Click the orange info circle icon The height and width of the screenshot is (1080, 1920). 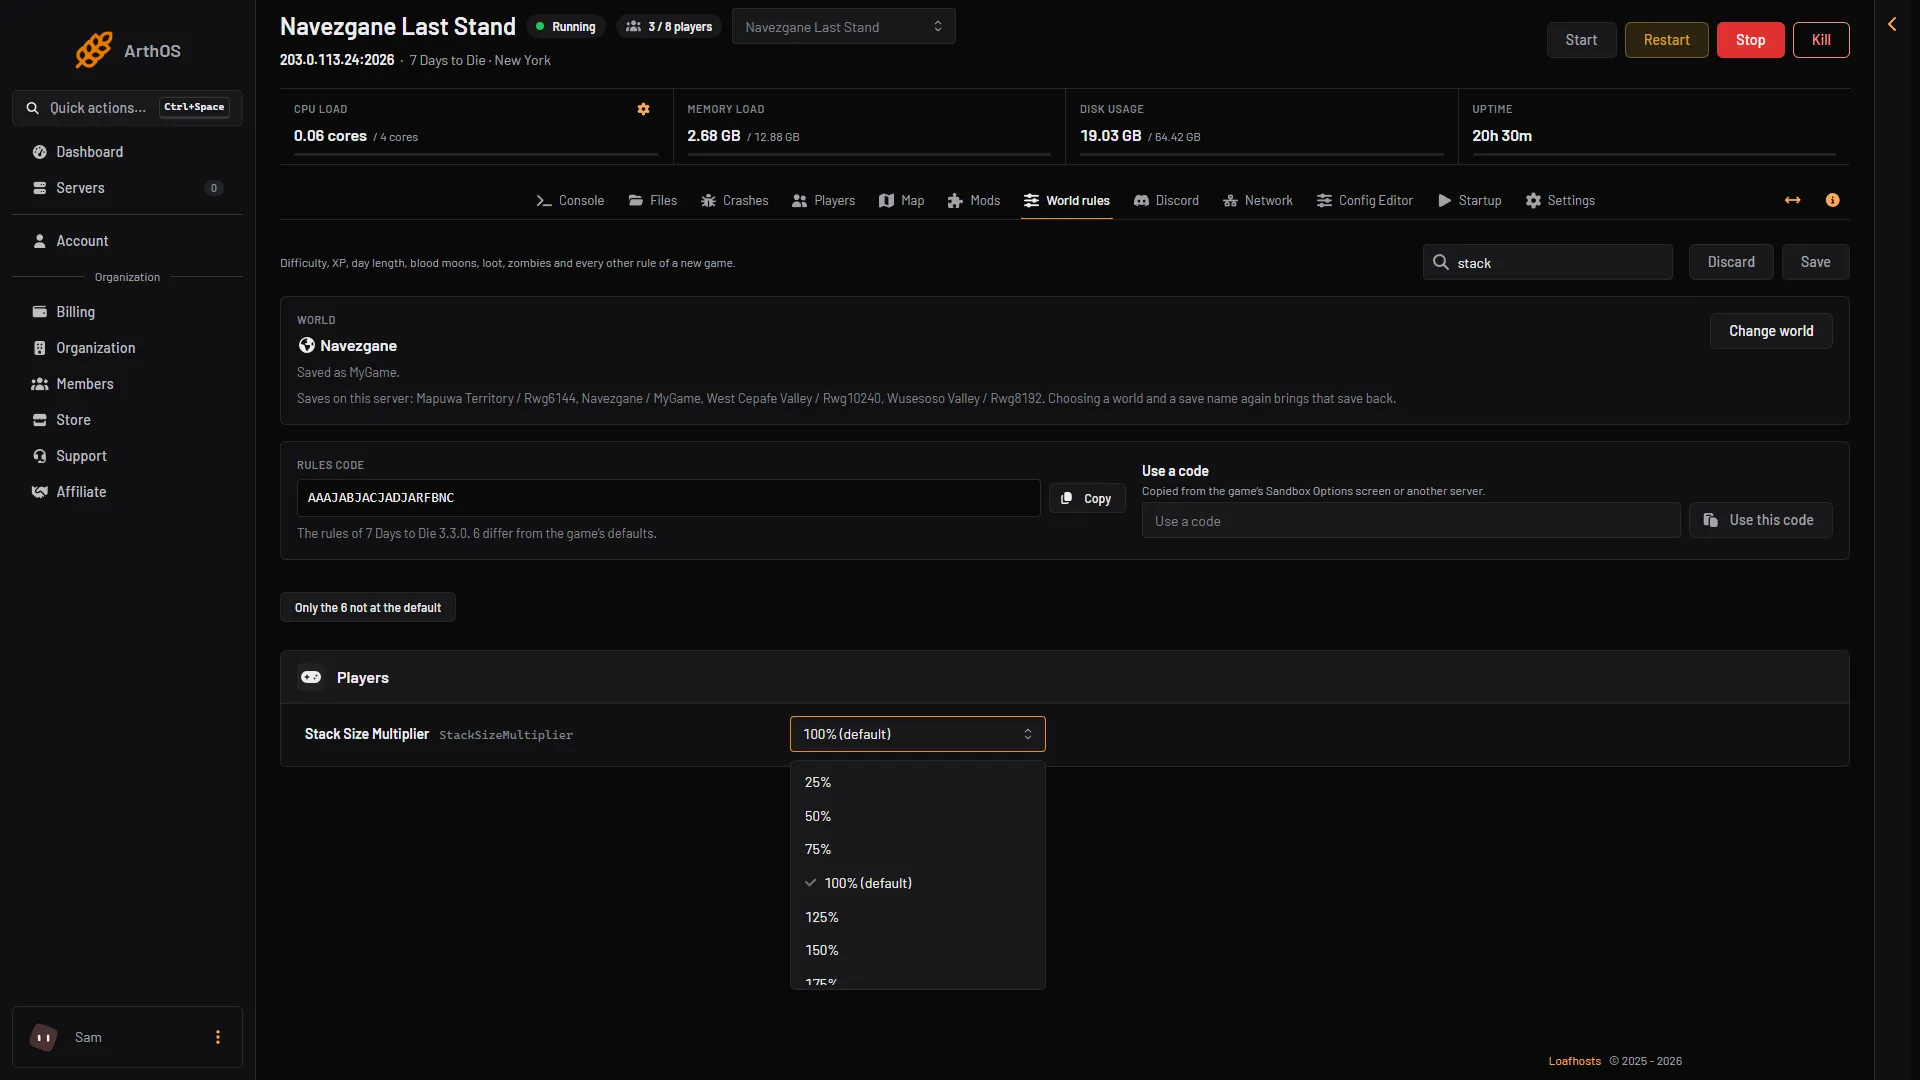click(1833, 200)
